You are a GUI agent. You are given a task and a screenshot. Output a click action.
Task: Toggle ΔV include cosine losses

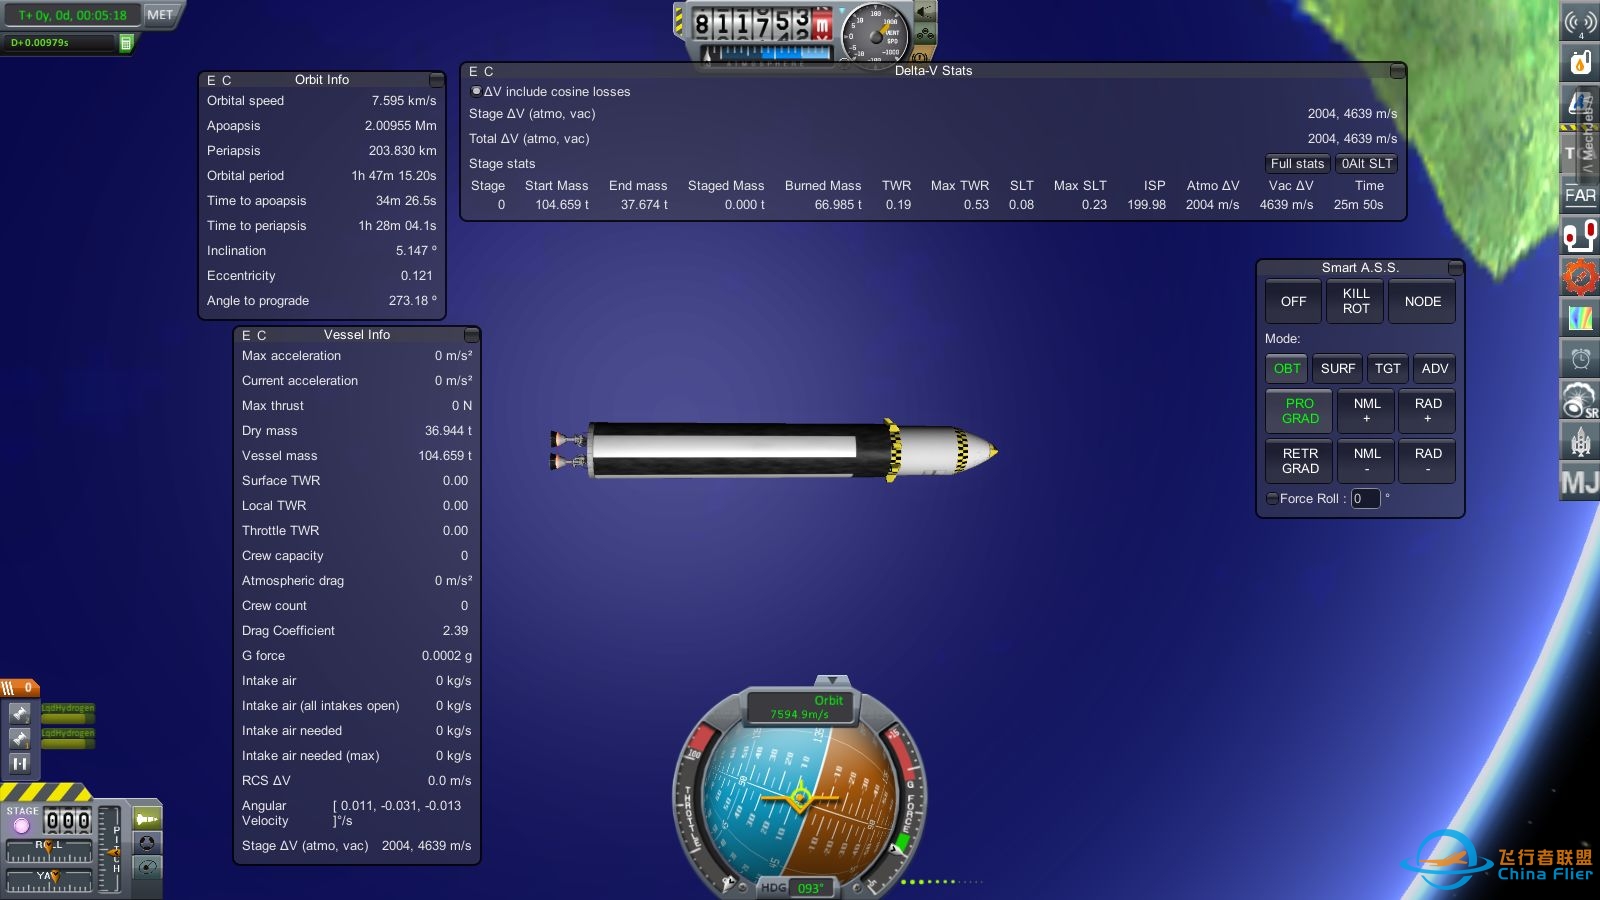pyautogui.click(x=476, y=91)
